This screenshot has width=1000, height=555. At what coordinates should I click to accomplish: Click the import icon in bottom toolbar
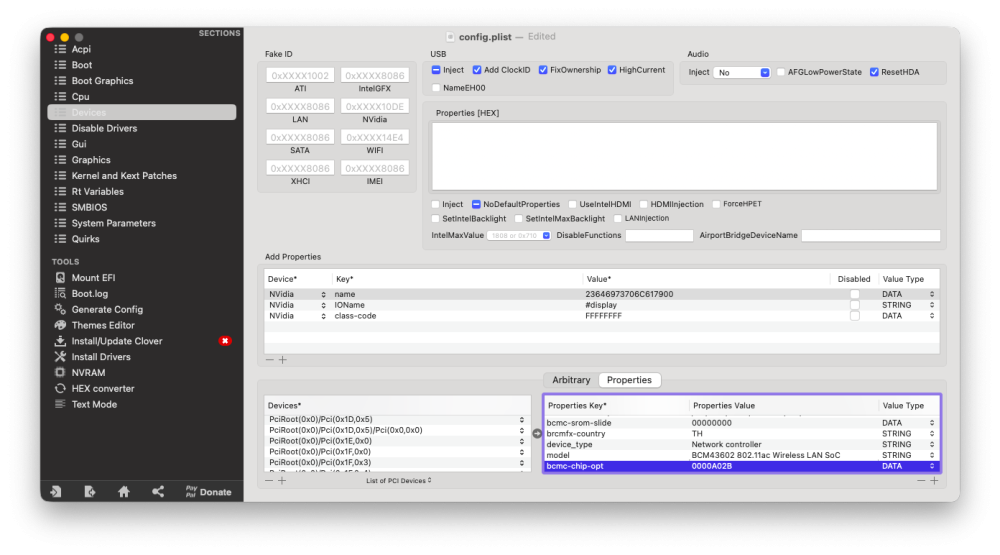[56, 492]
